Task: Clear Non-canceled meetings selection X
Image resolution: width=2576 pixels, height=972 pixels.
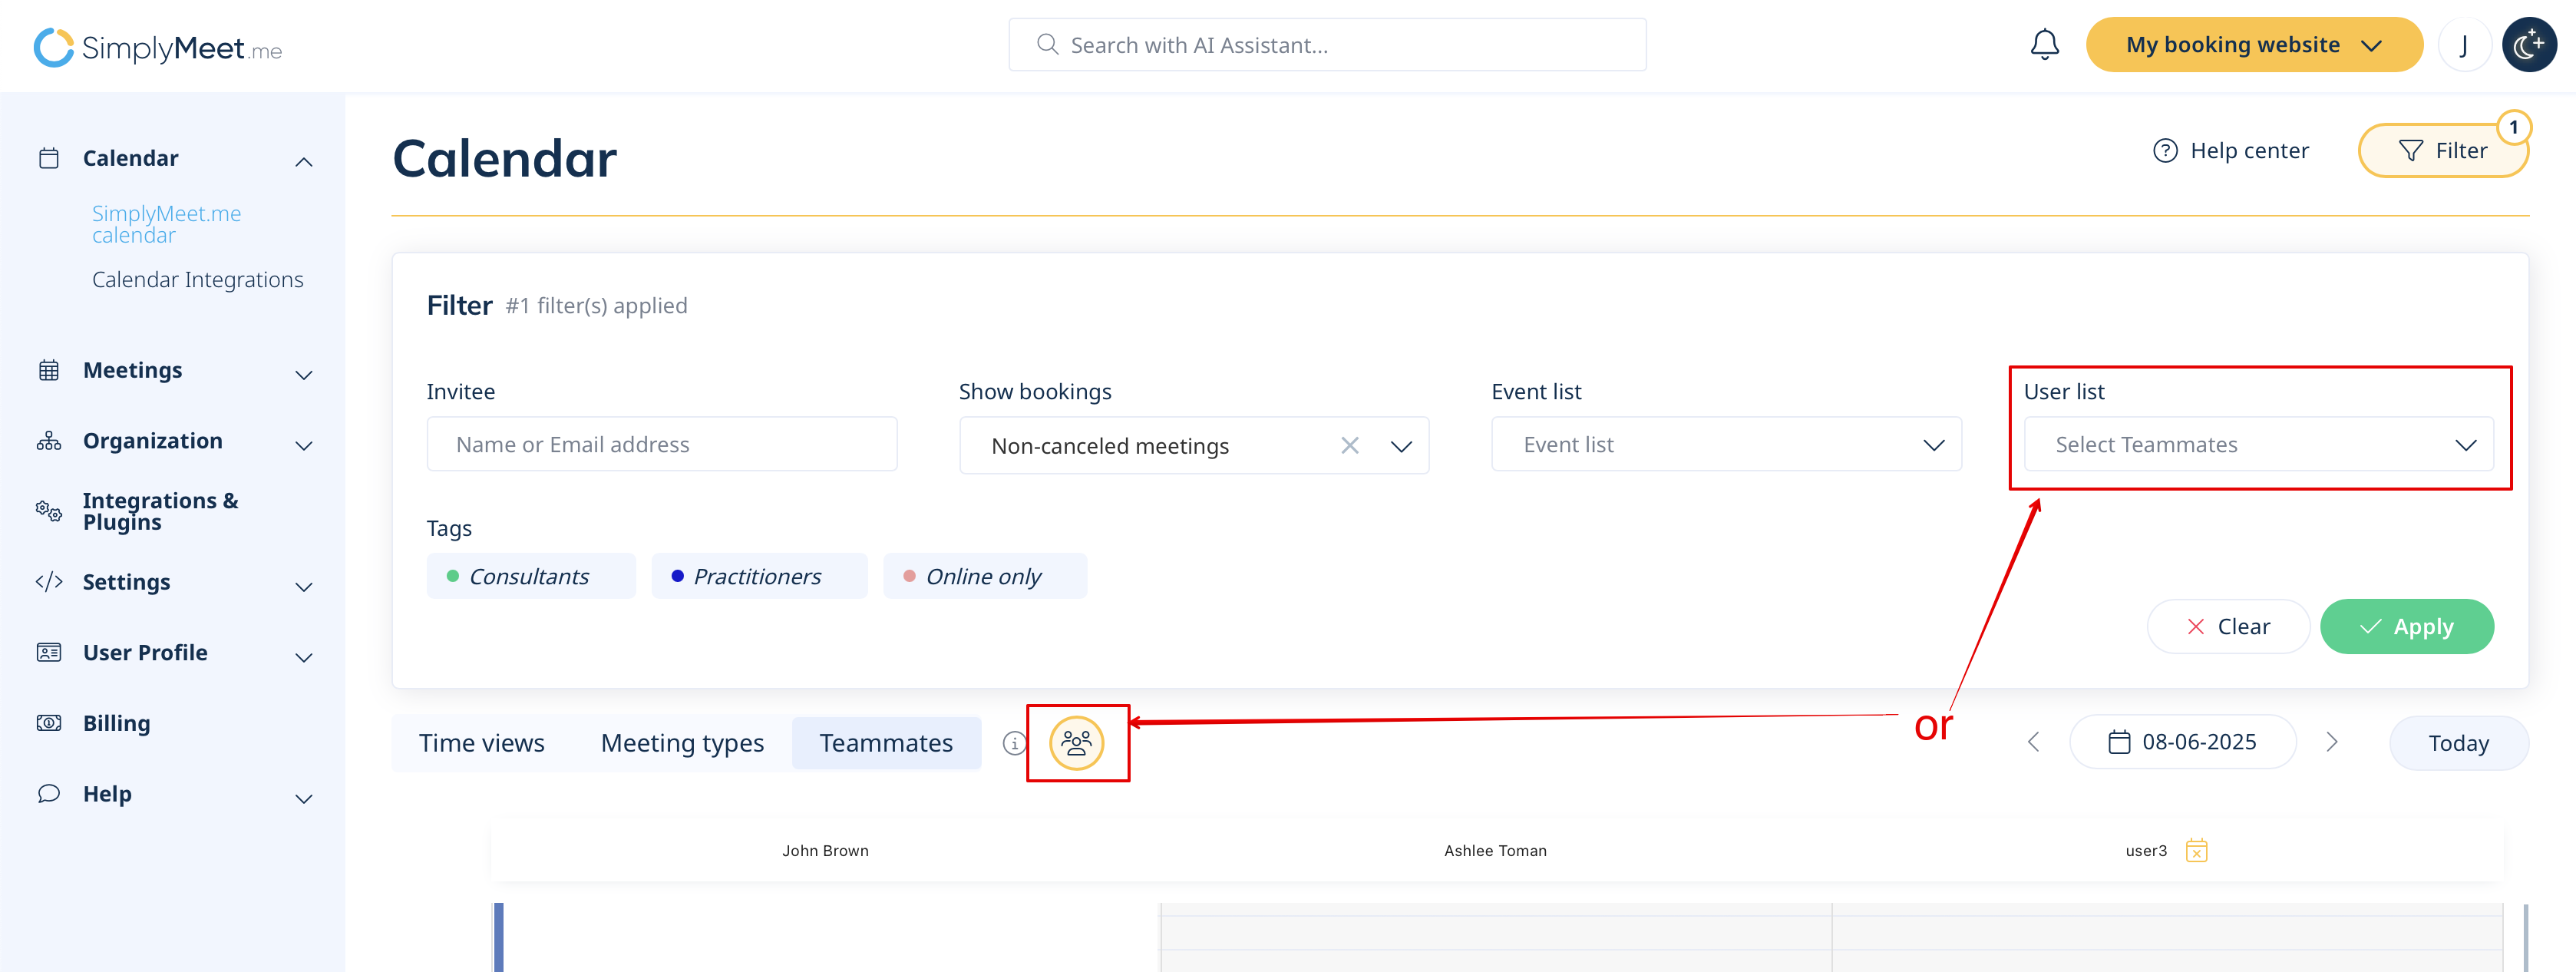Action: [x=1349, y=446]
